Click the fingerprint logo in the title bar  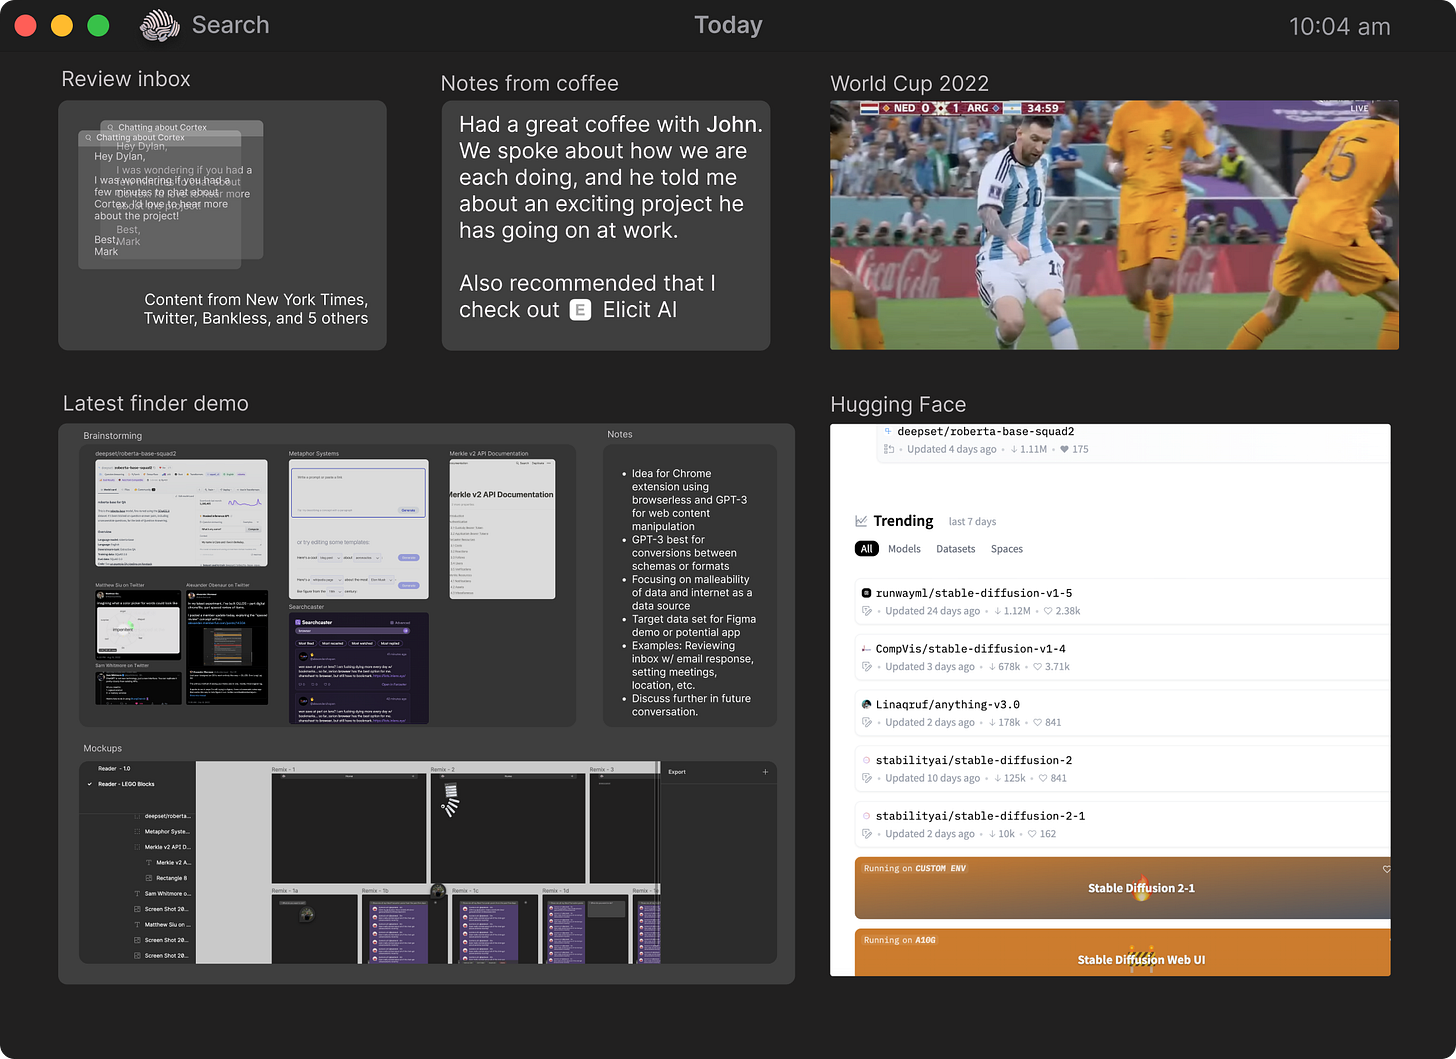(159, 24)
